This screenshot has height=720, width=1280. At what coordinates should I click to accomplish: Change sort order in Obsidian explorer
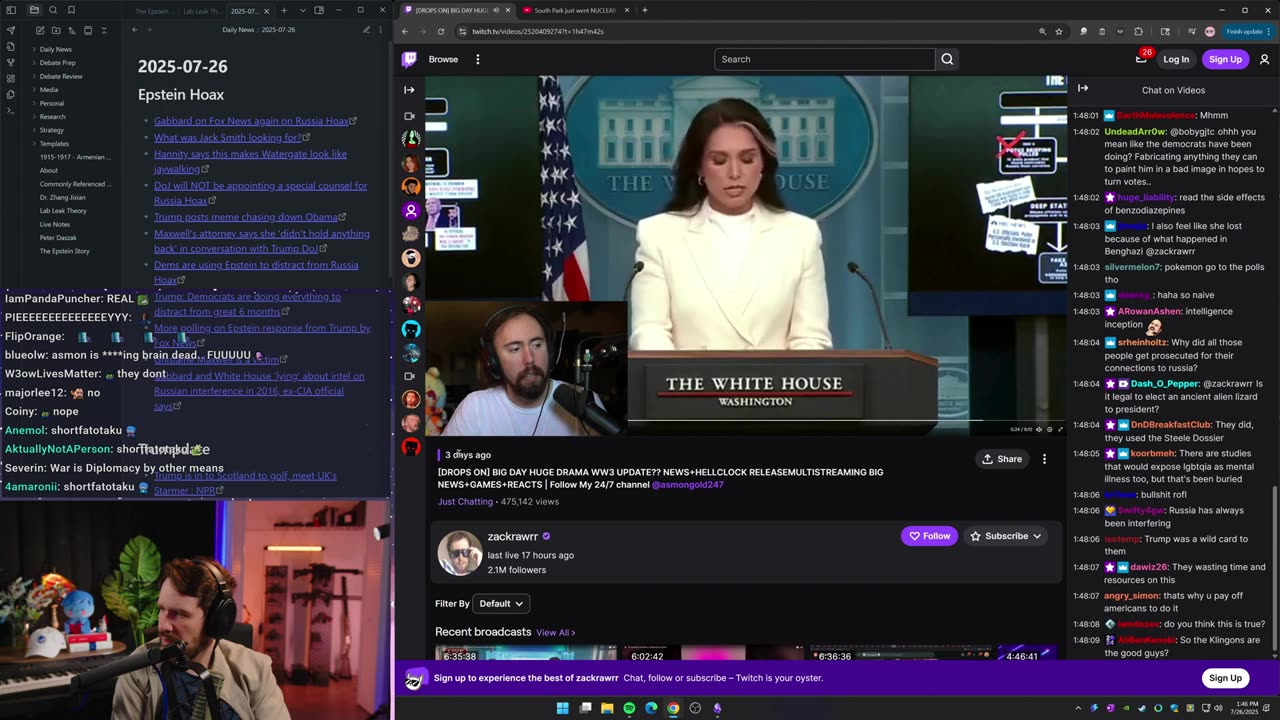coord(72,31)
